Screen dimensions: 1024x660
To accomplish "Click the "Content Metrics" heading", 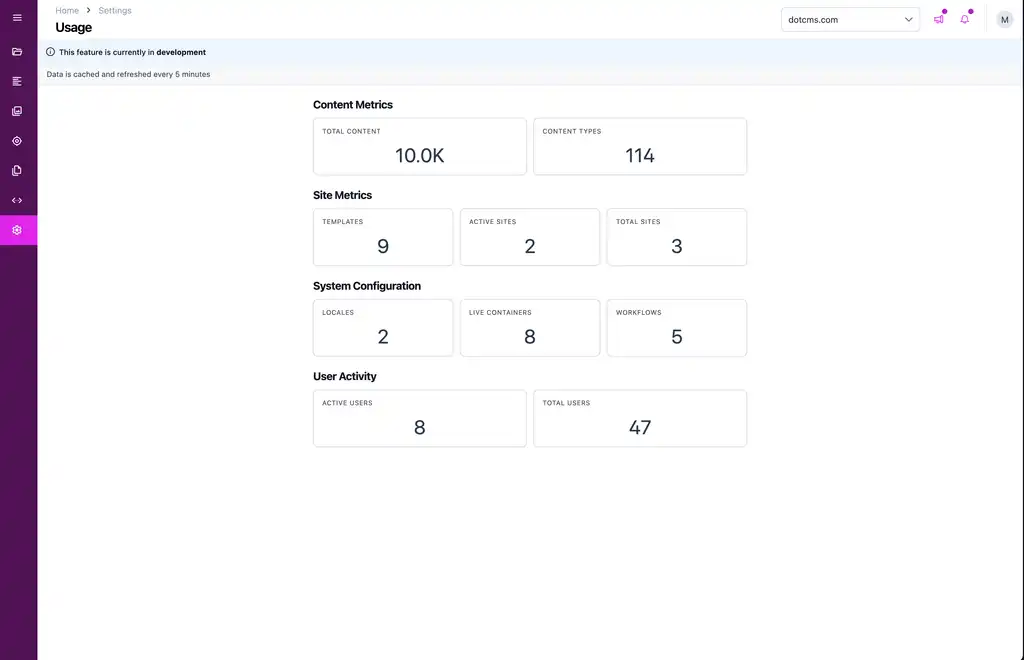I will [353, 104].
